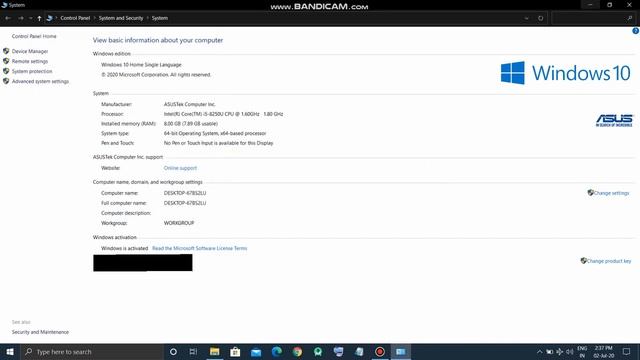Click shield icon beside Advanced system settings
The width and height of the screenshot is (640, 360).
click(x=6, y=81)
